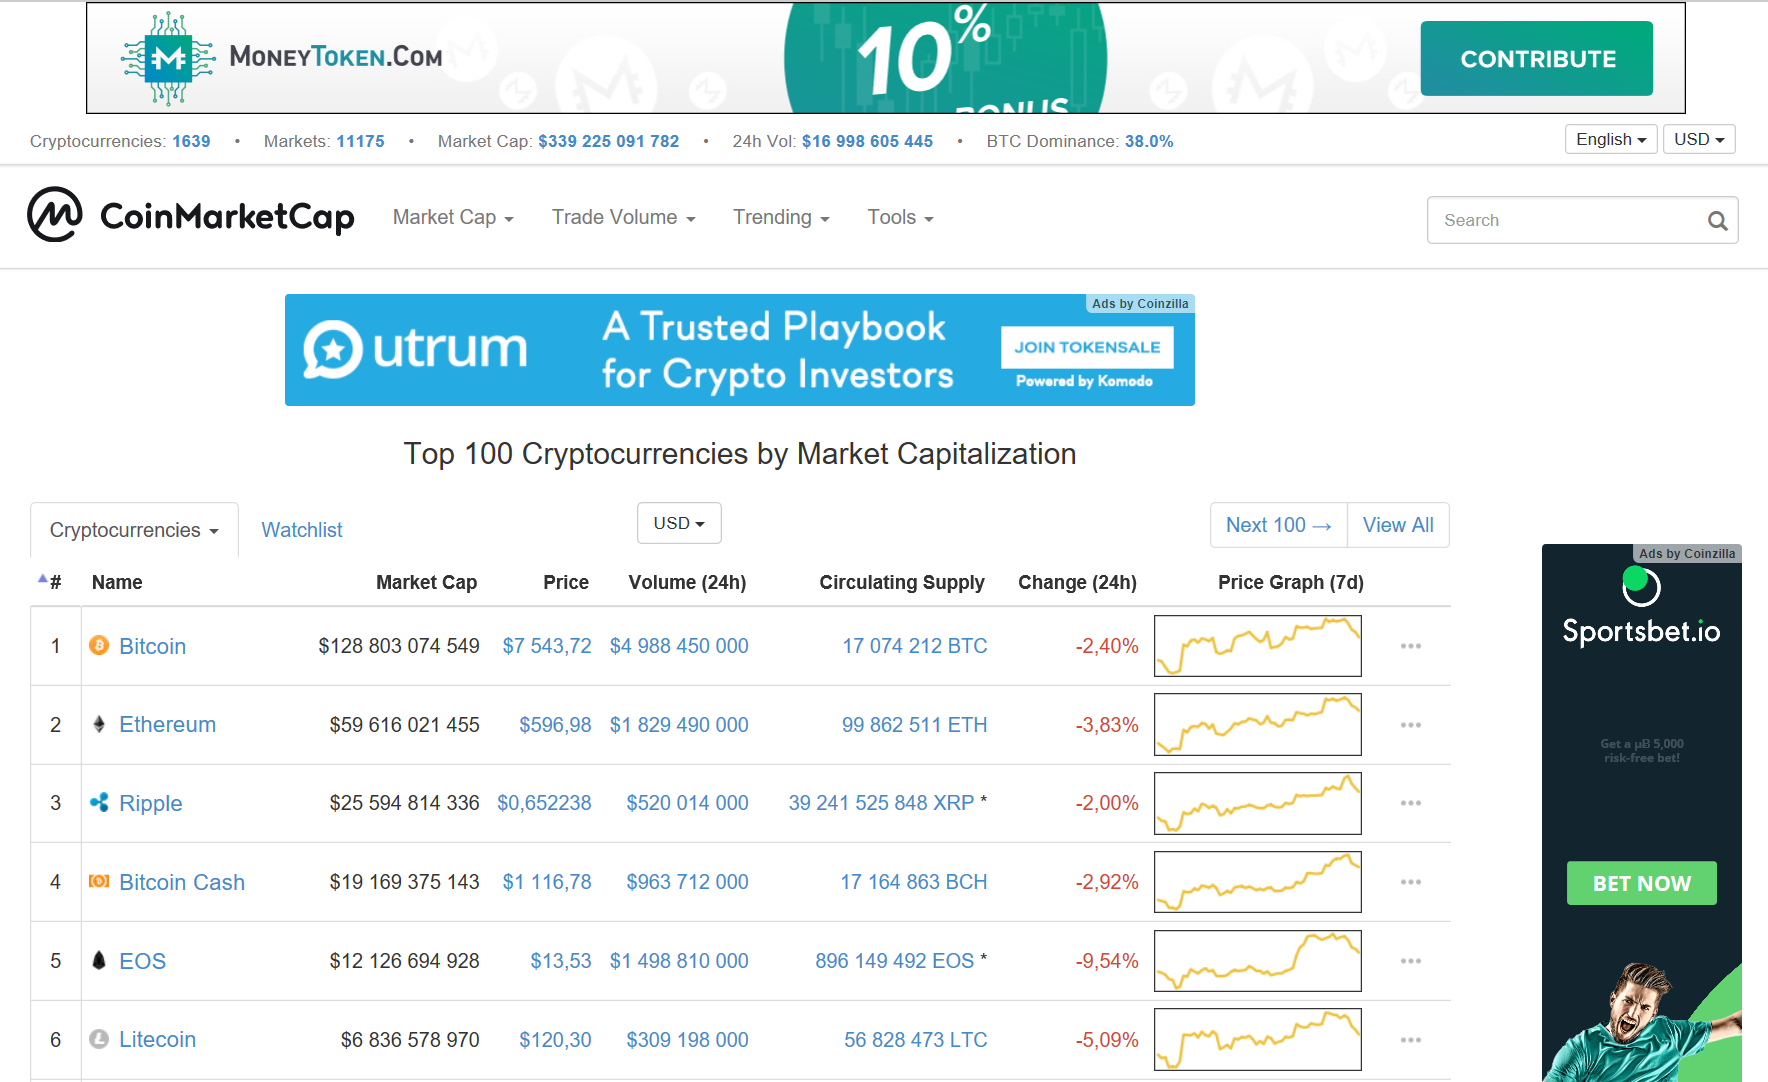This screenshot has width=1768, height=1082.
Task: Open the Litecoin row options ellipsis
Action: (1411, 1040)
